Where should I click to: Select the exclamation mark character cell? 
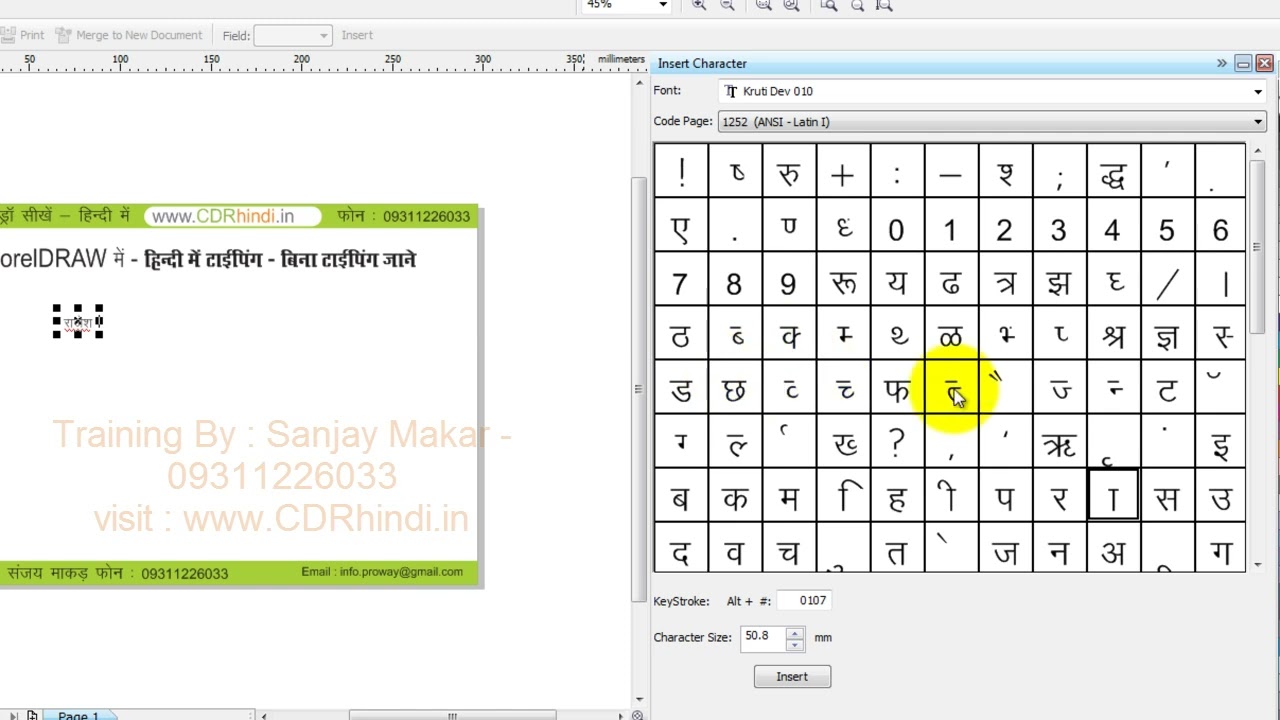tap(681, 172)
